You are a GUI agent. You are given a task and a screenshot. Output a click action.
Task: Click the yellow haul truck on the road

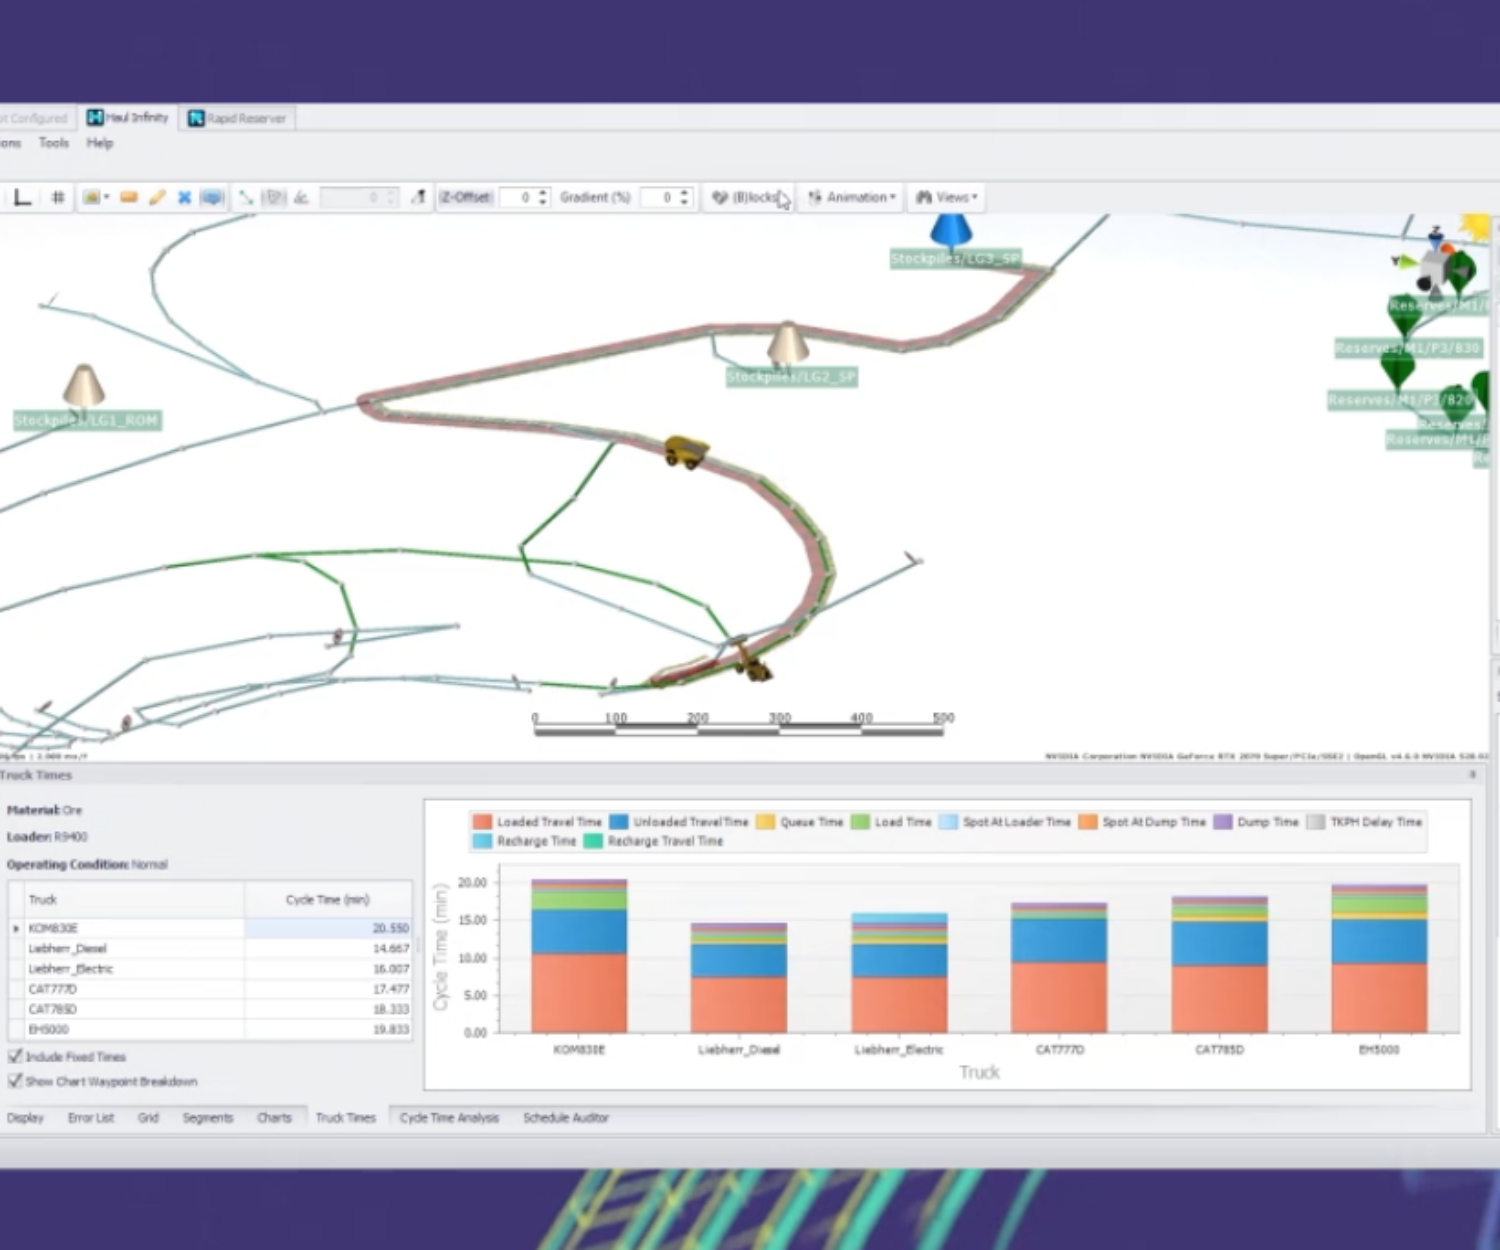686,451
